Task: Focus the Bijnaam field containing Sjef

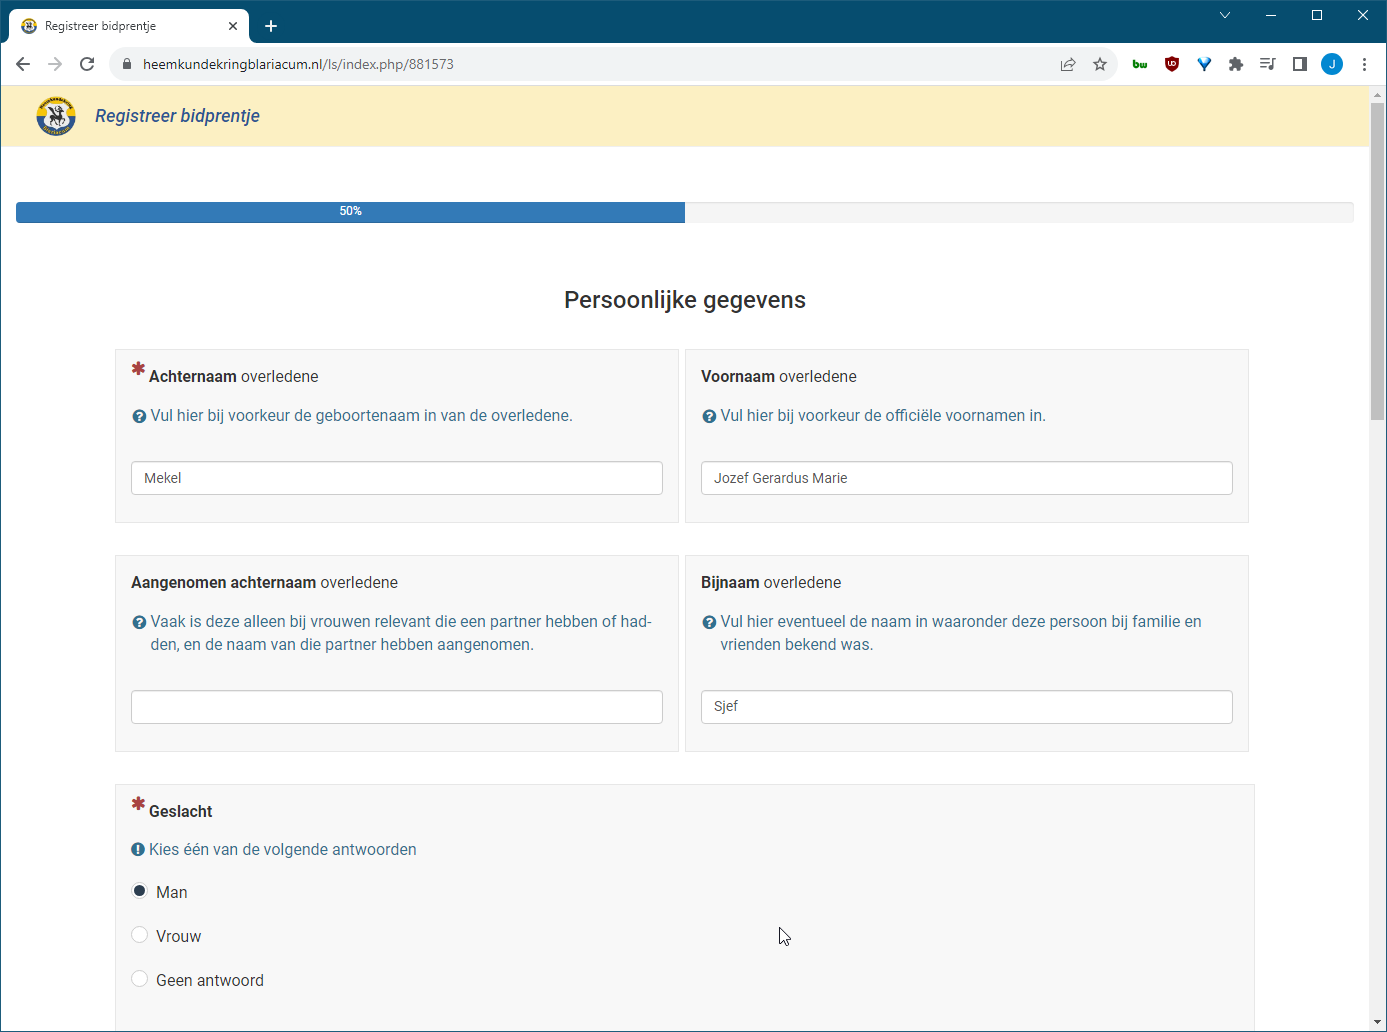Action: (x=967, y=707)
